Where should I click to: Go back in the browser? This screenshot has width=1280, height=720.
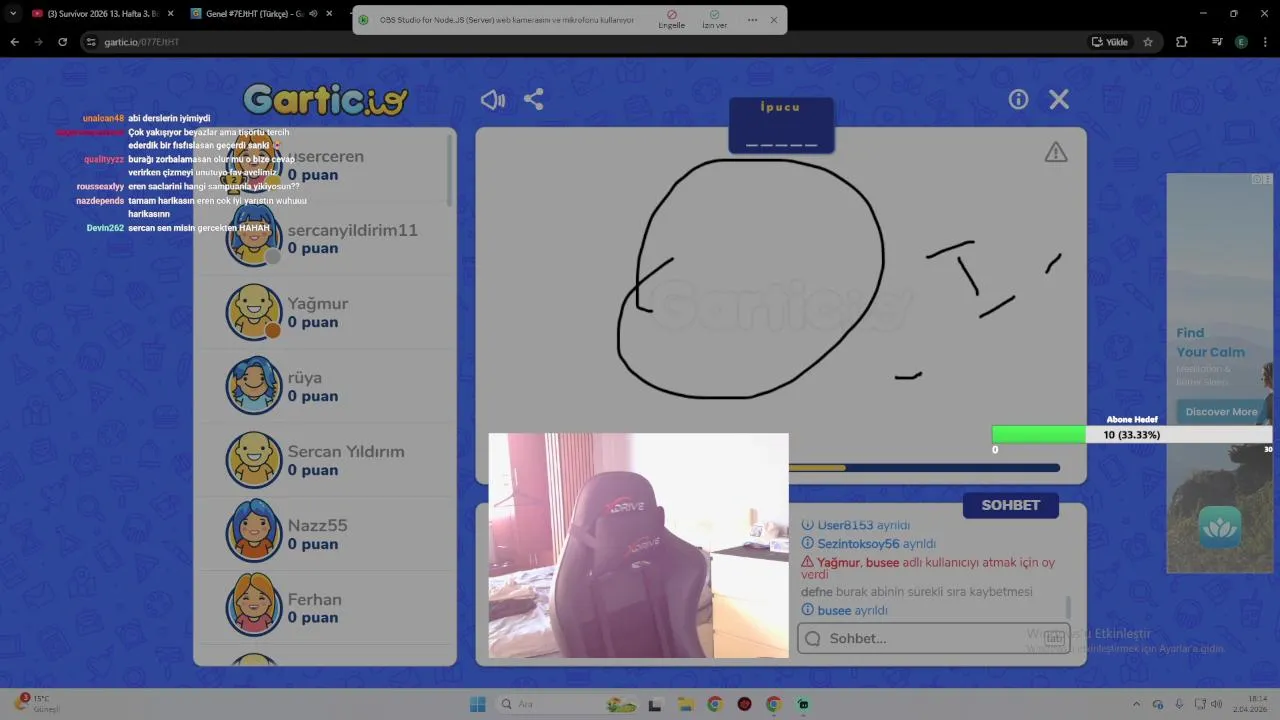[14, 42]
